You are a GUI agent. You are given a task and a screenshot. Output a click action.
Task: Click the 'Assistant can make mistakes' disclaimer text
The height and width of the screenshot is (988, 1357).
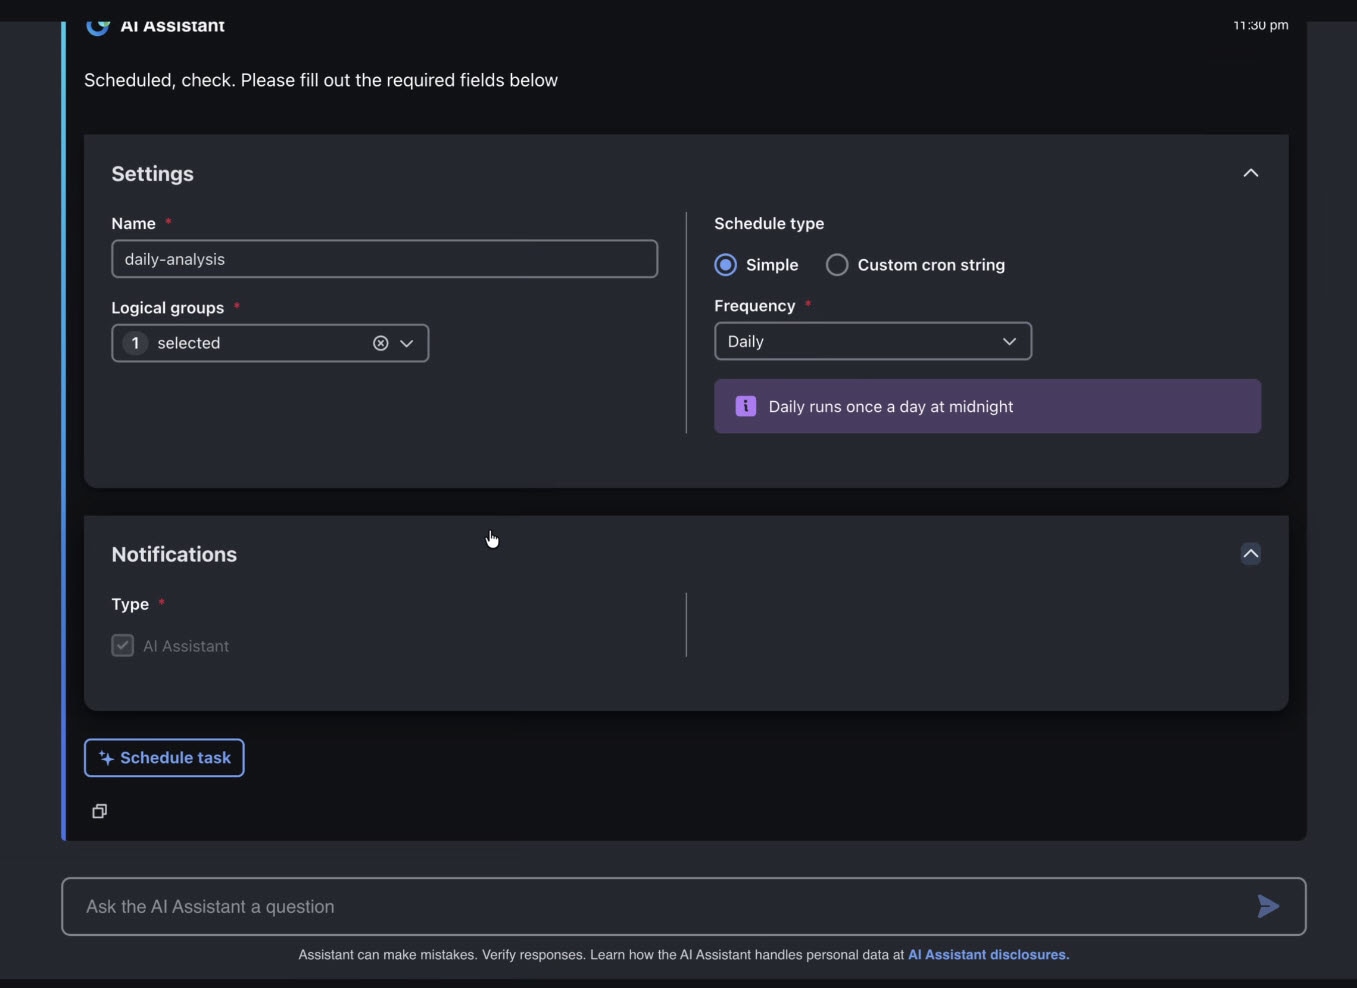click(601, 955)
